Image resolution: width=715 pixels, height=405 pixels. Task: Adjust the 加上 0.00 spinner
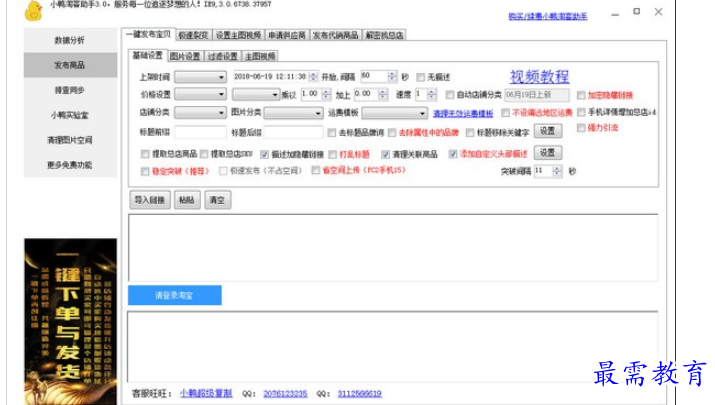[383, 94]
